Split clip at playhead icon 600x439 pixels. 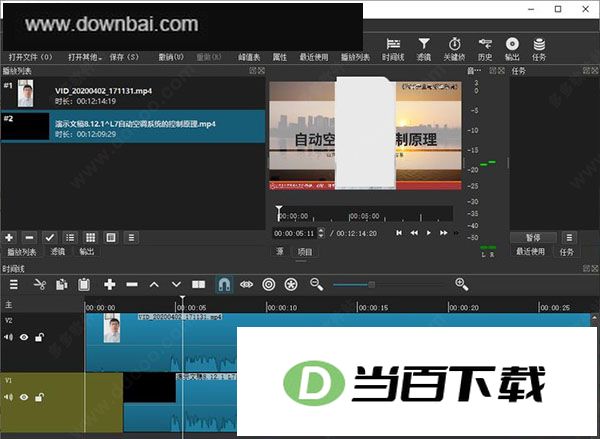[198, 284]
